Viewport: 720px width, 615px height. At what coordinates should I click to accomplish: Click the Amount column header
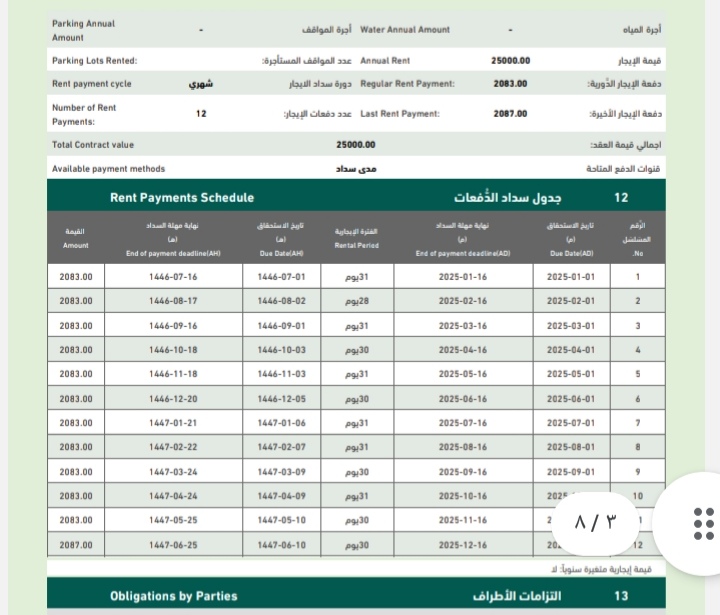click(x=76, y=237)
